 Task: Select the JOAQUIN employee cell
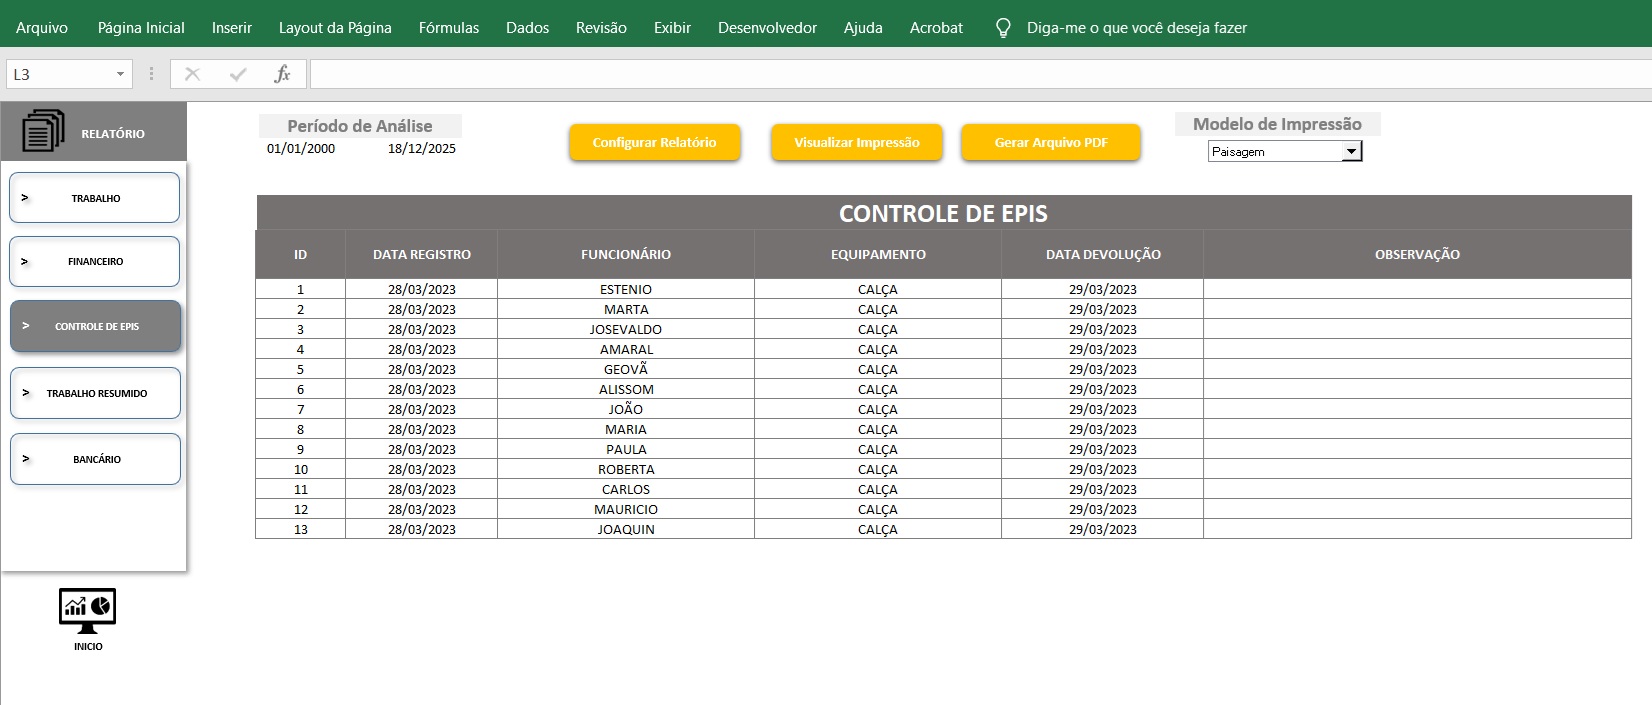(626, 529)
